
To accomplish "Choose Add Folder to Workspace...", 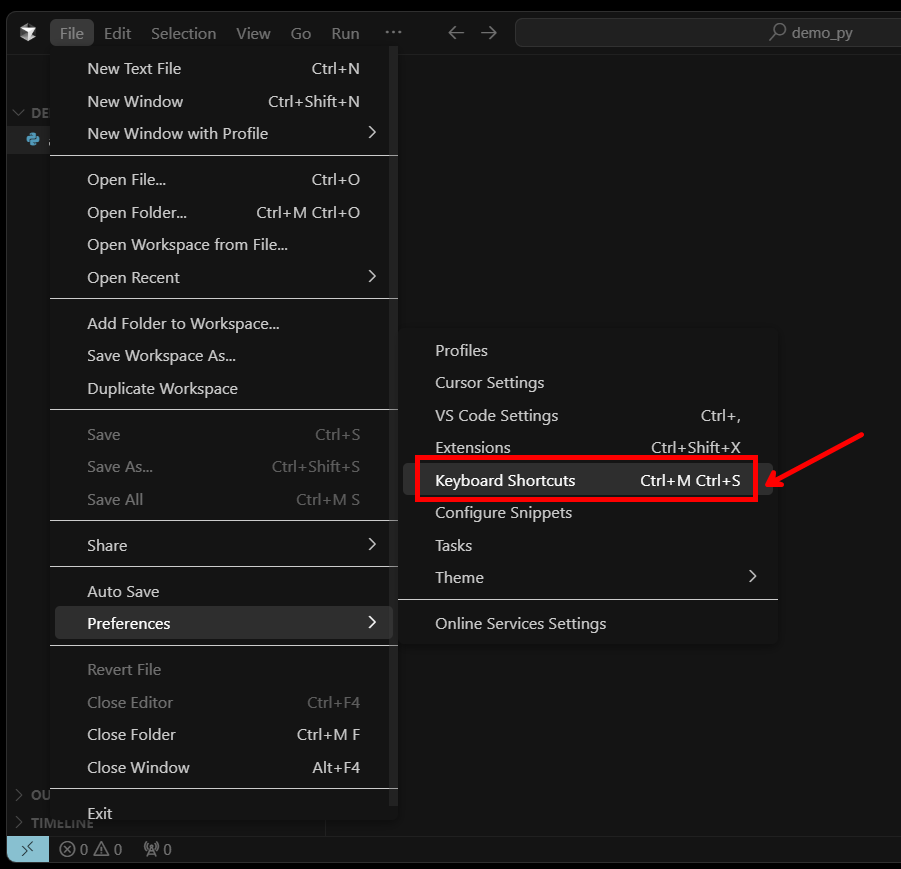I will [x=224, y=324].
